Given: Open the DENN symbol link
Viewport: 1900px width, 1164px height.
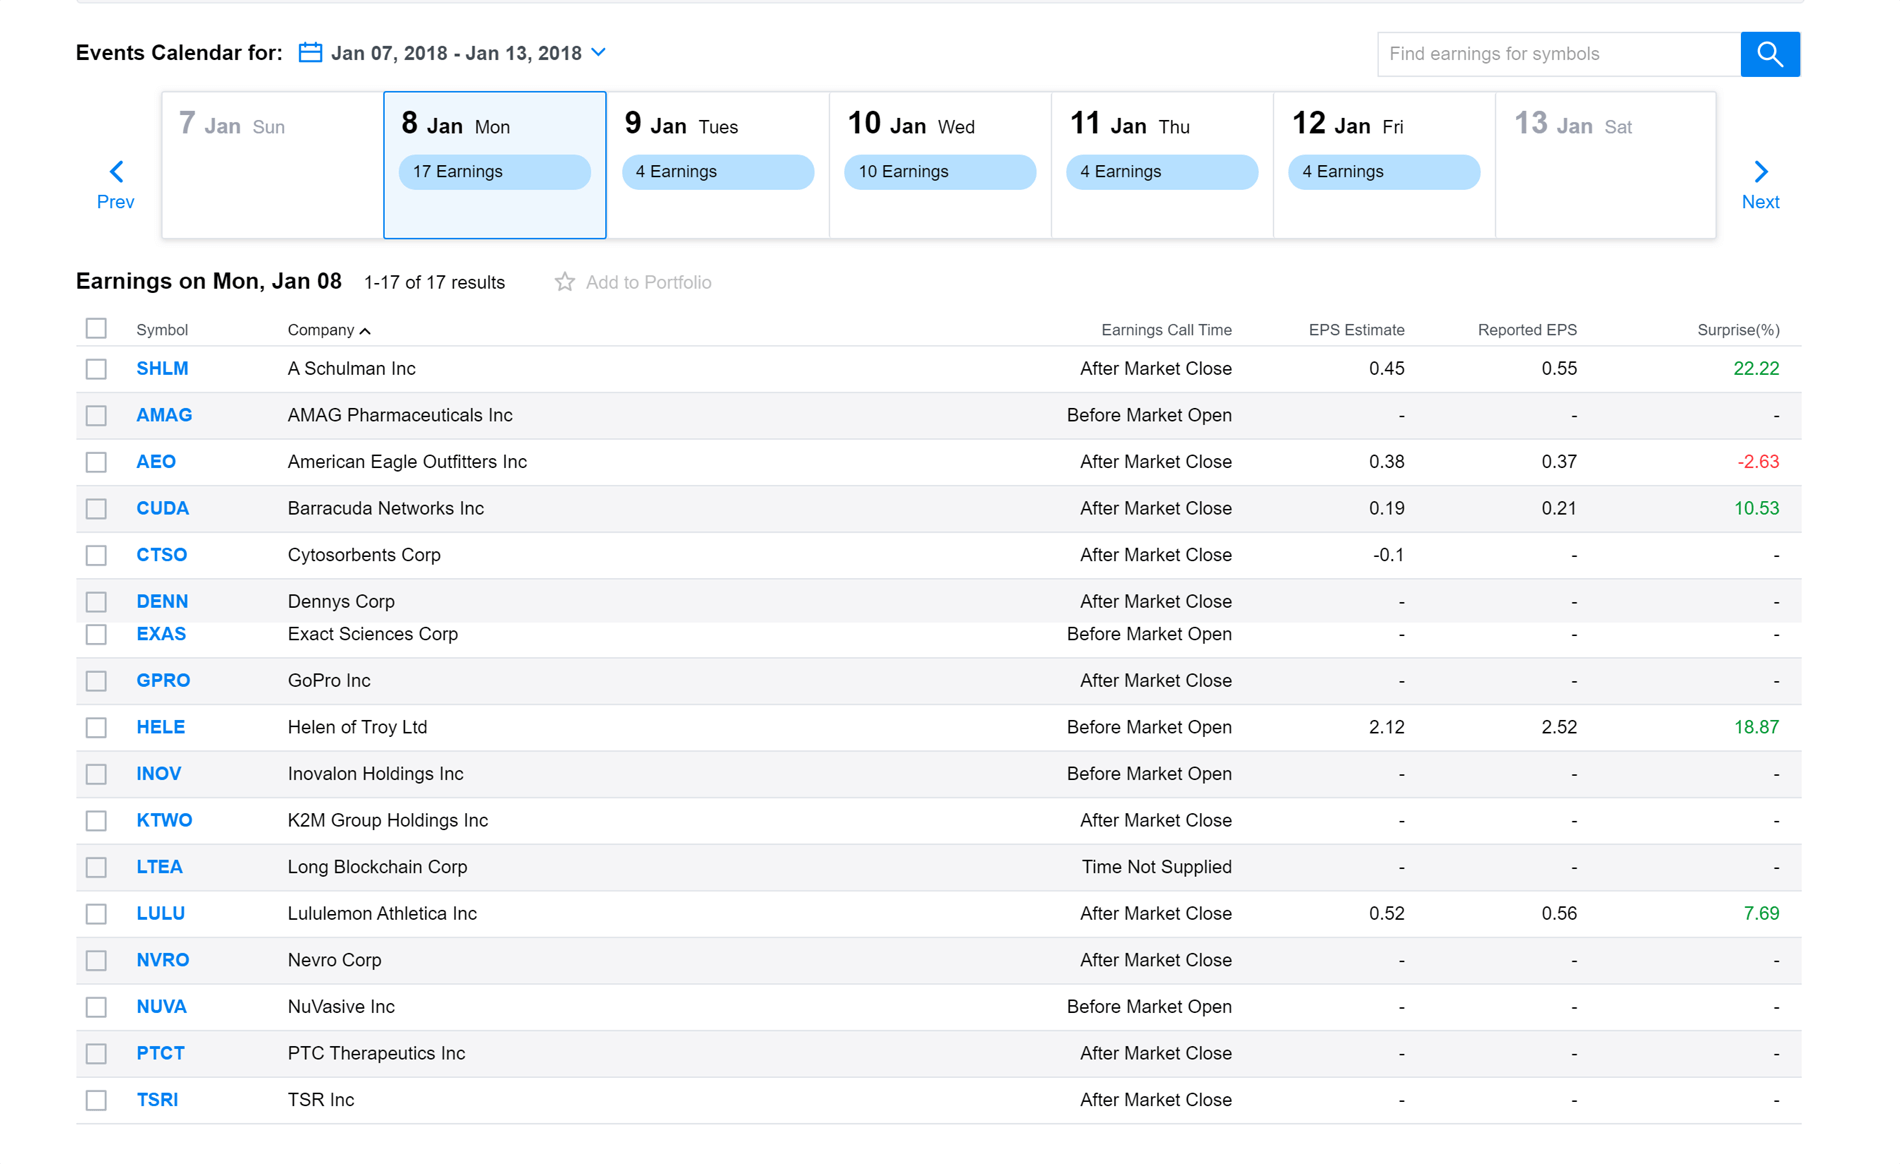Looking at the screenshot, I should (x=162, y=602).
